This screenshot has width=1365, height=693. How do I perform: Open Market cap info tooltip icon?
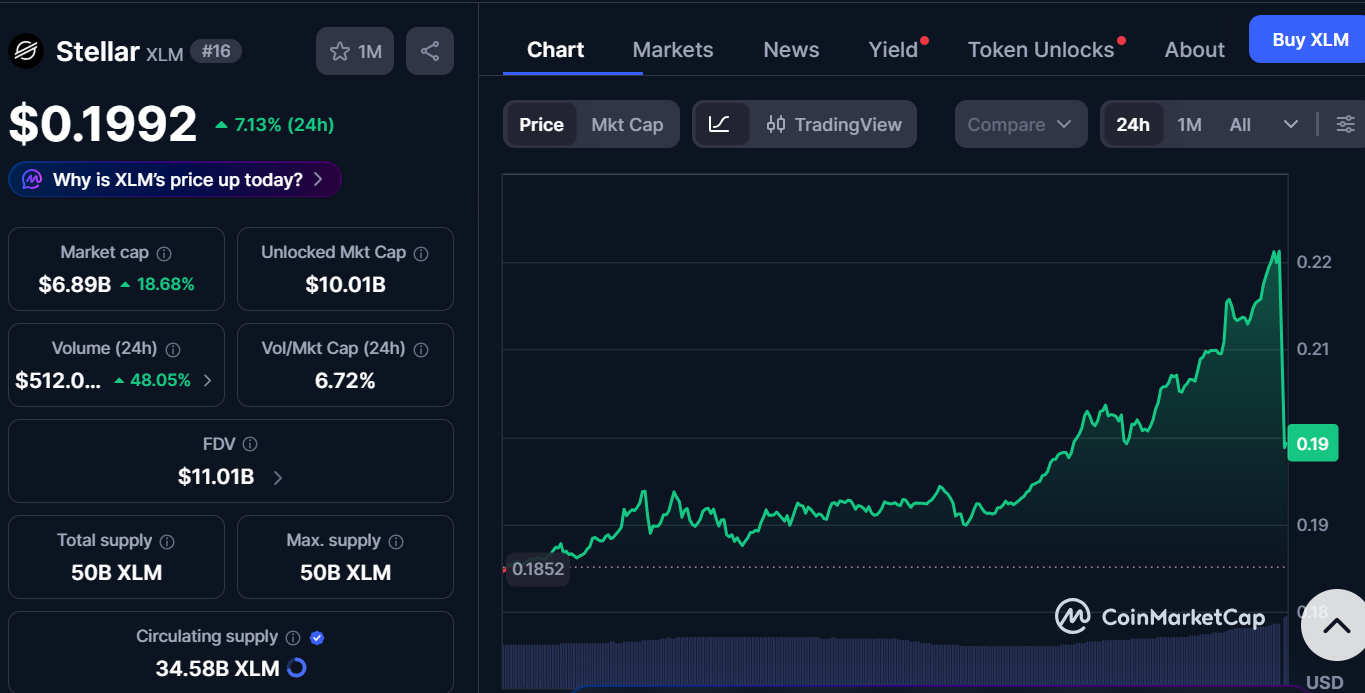[x=164, y=254]
